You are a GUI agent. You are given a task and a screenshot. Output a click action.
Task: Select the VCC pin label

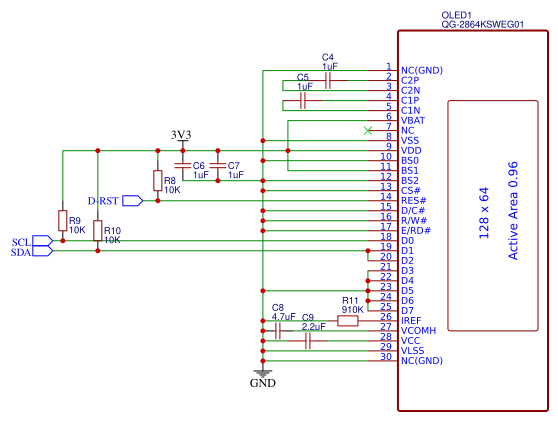pos(410,341)
